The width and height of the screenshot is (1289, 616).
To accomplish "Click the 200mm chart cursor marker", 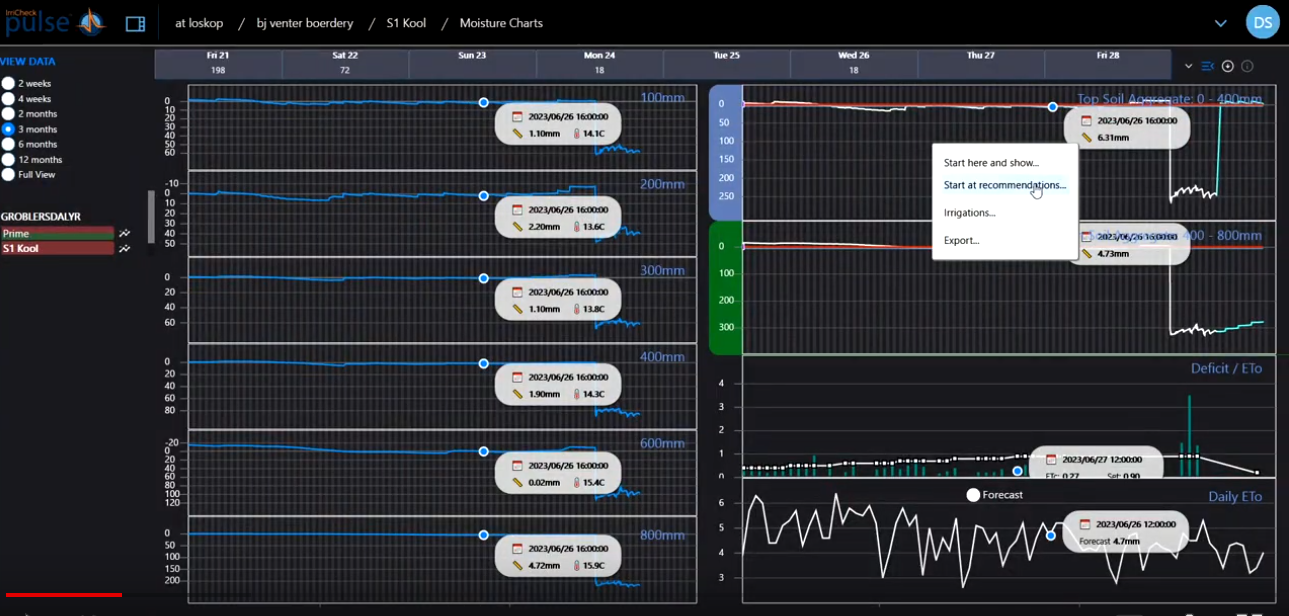I will (484, 196).
